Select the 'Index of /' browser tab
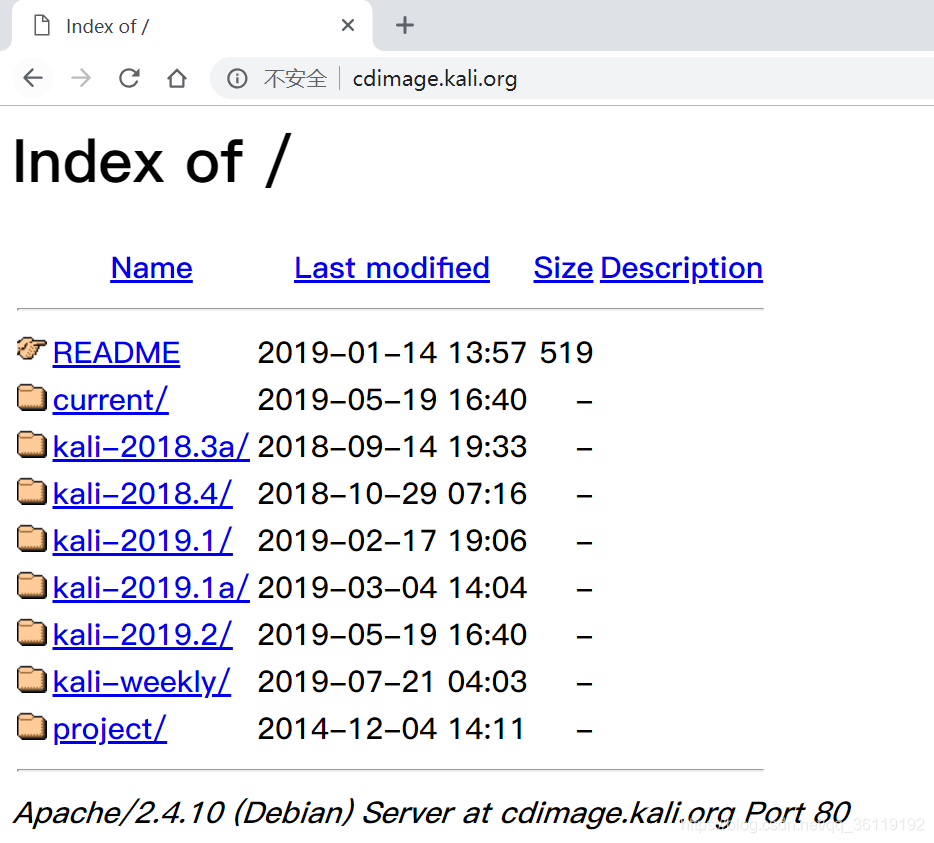This screenshot has height=843, width=934. 192,26
